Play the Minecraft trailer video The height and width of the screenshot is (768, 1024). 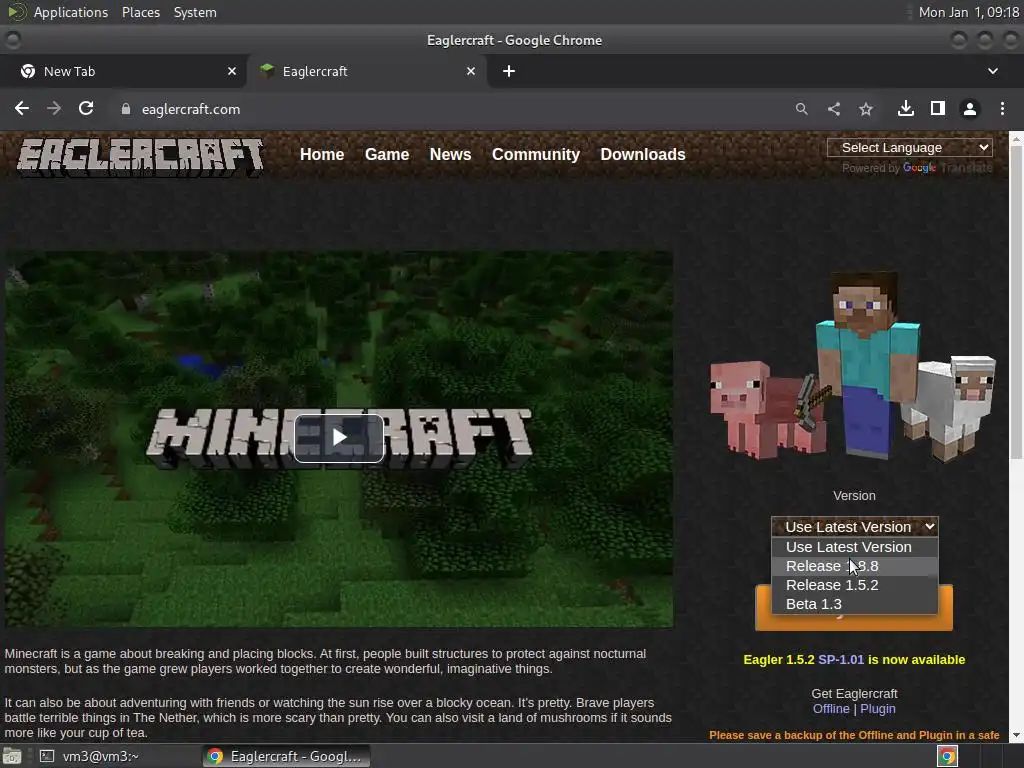[x=339, y=438]
